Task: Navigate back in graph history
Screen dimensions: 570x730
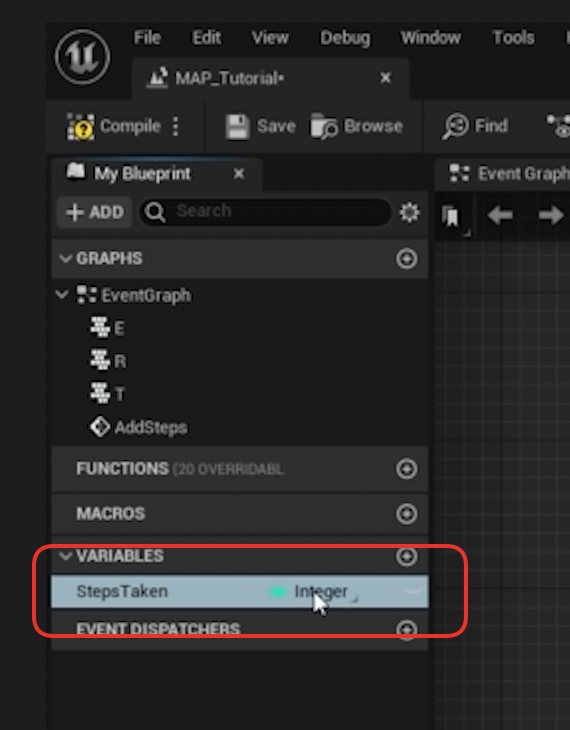Action: pyautogui.click(x=500, y=216)
